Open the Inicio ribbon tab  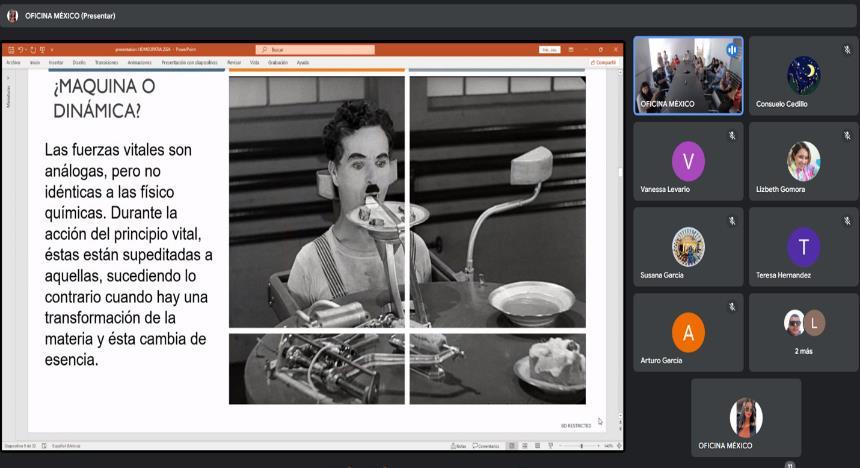(35, 63)
